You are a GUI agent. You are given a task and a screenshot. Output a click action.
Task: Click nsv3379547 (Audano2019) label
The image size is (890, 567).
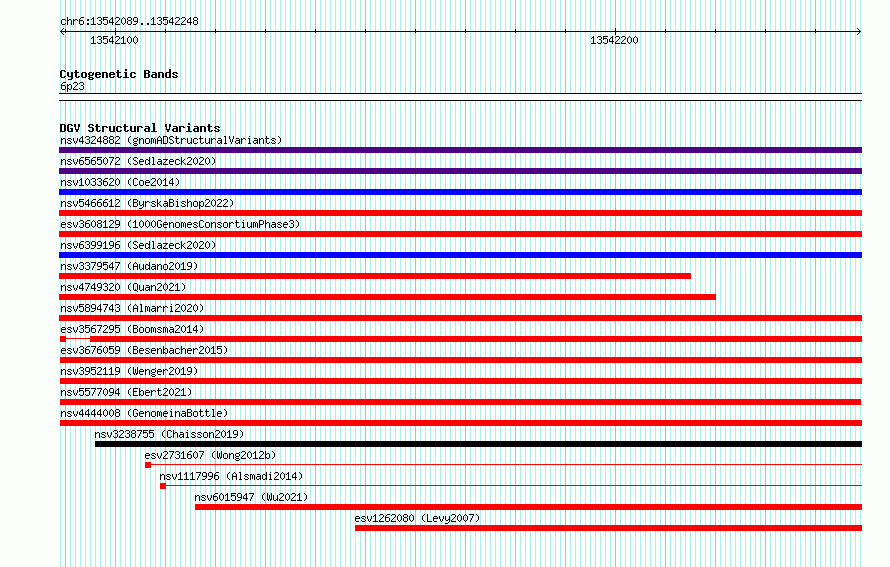[129, 266]
